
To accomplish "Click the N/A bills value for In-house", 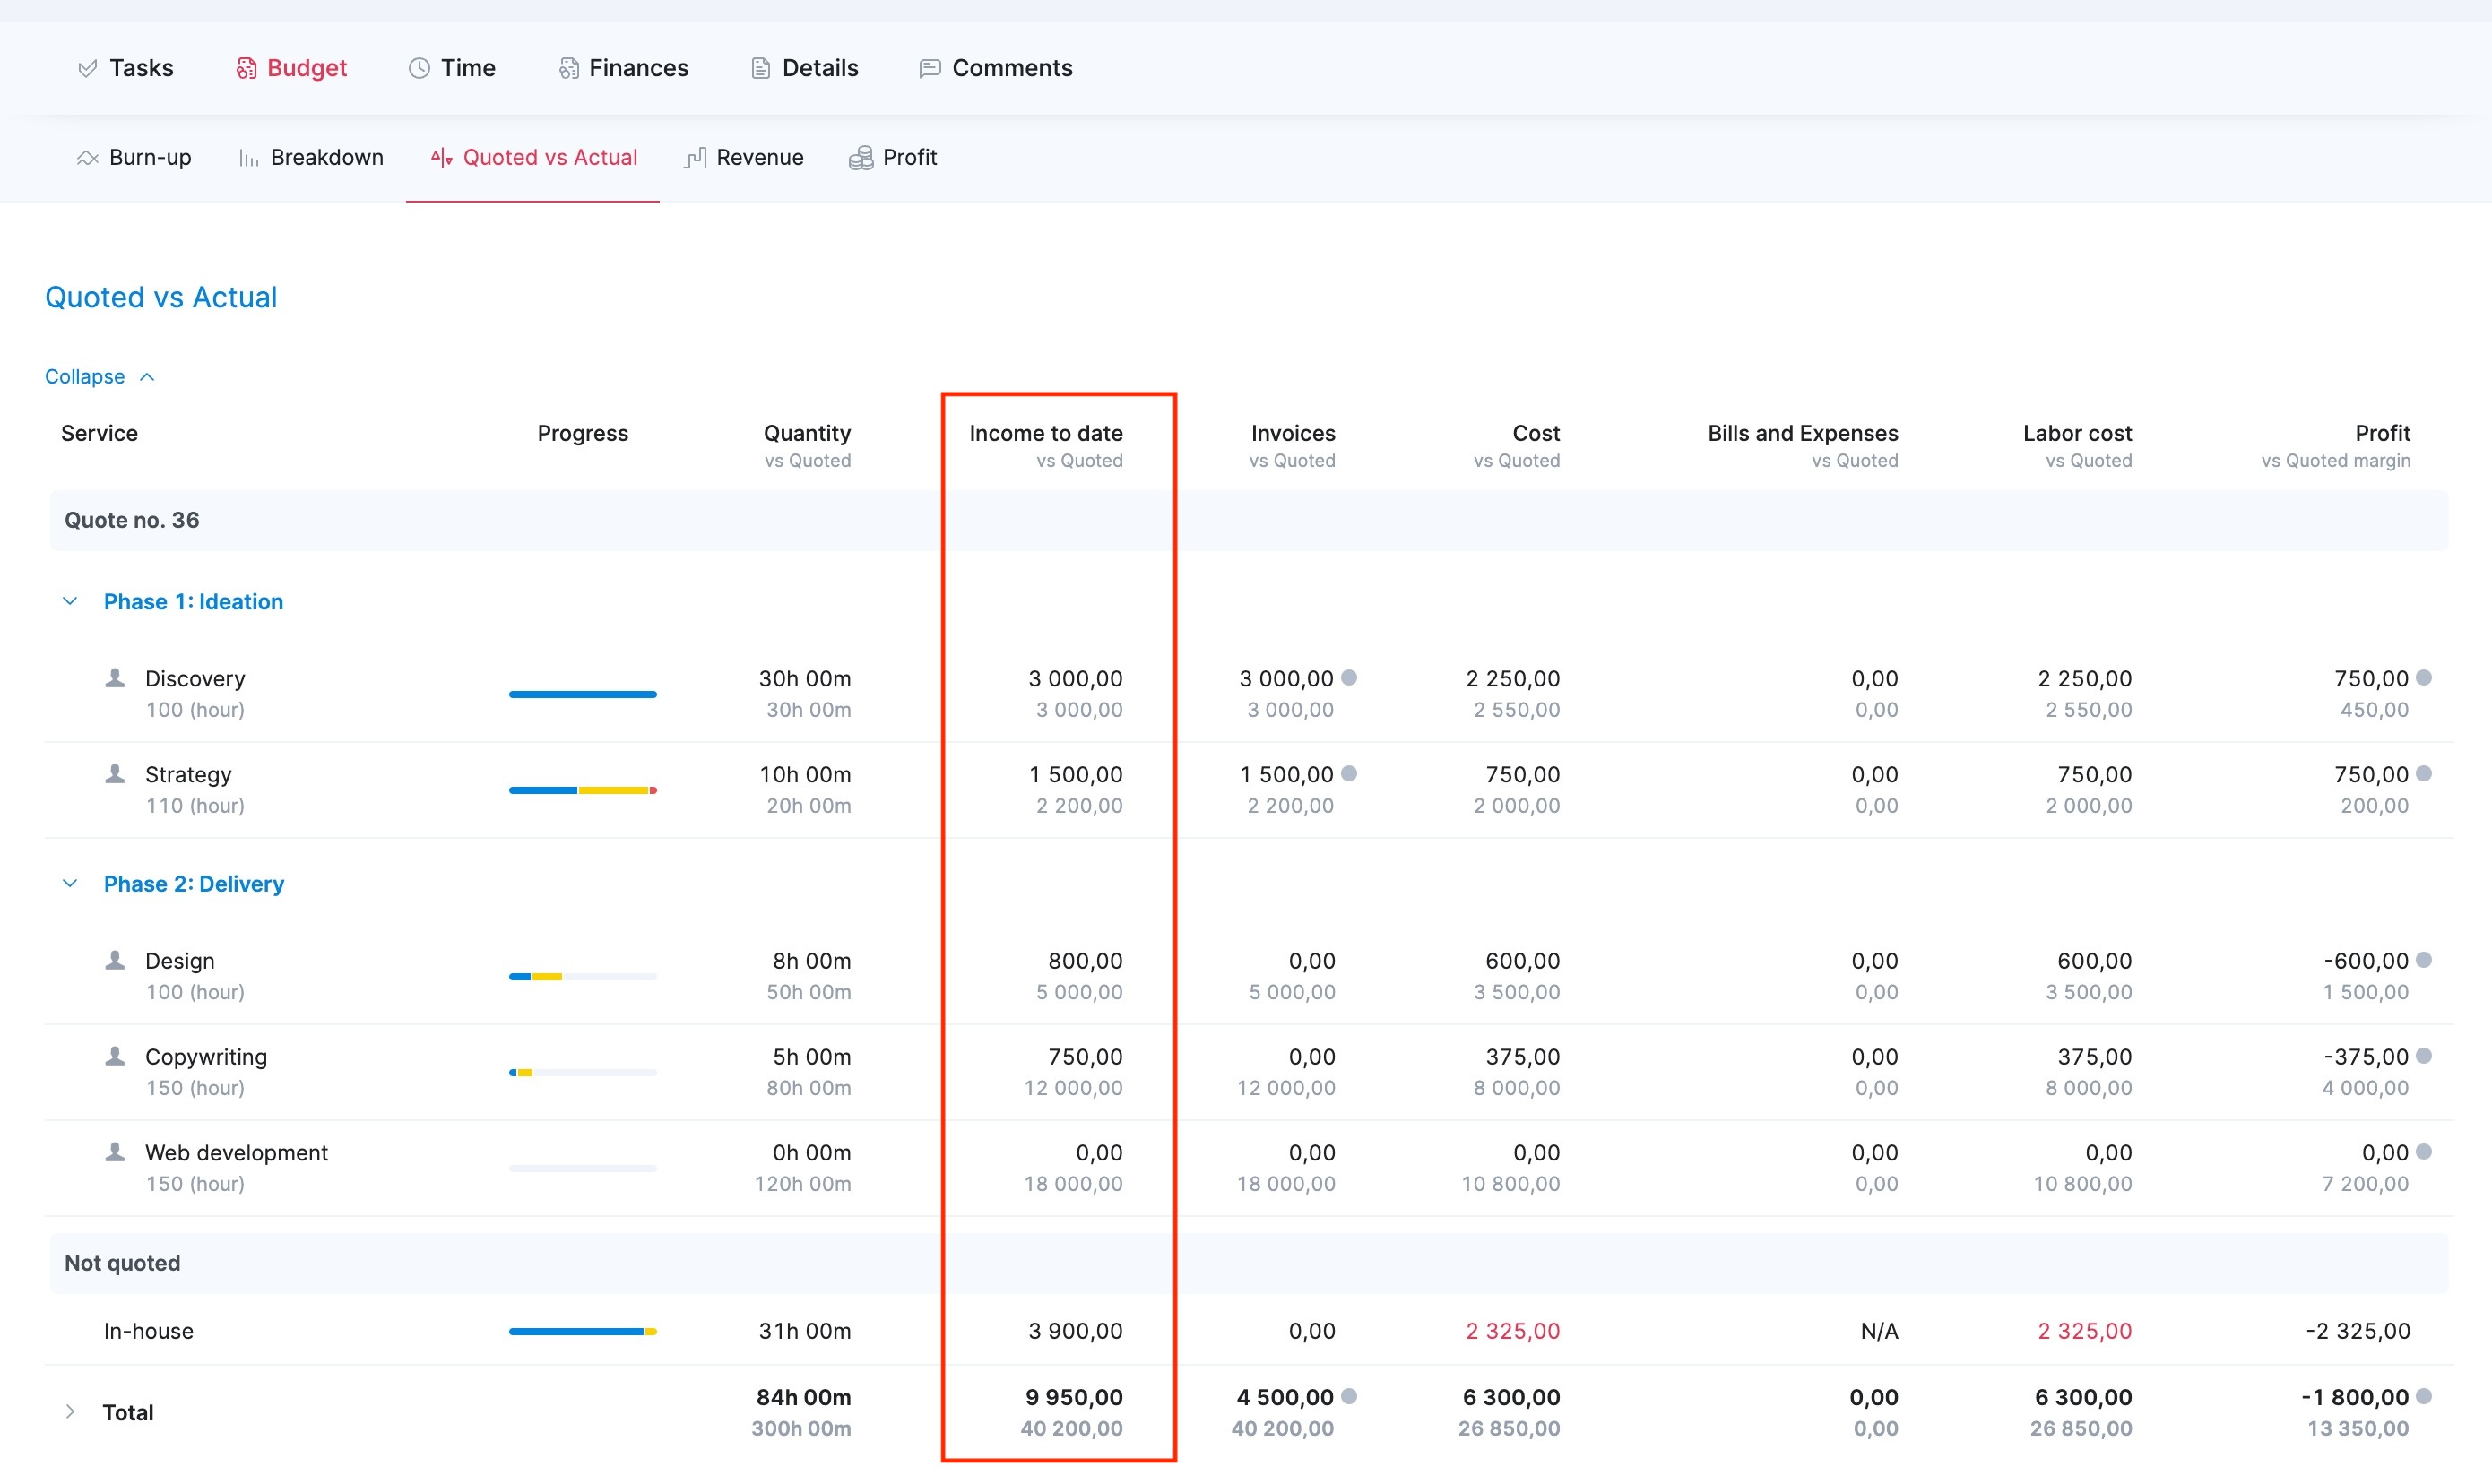I will click(x=1880, y=1331).
